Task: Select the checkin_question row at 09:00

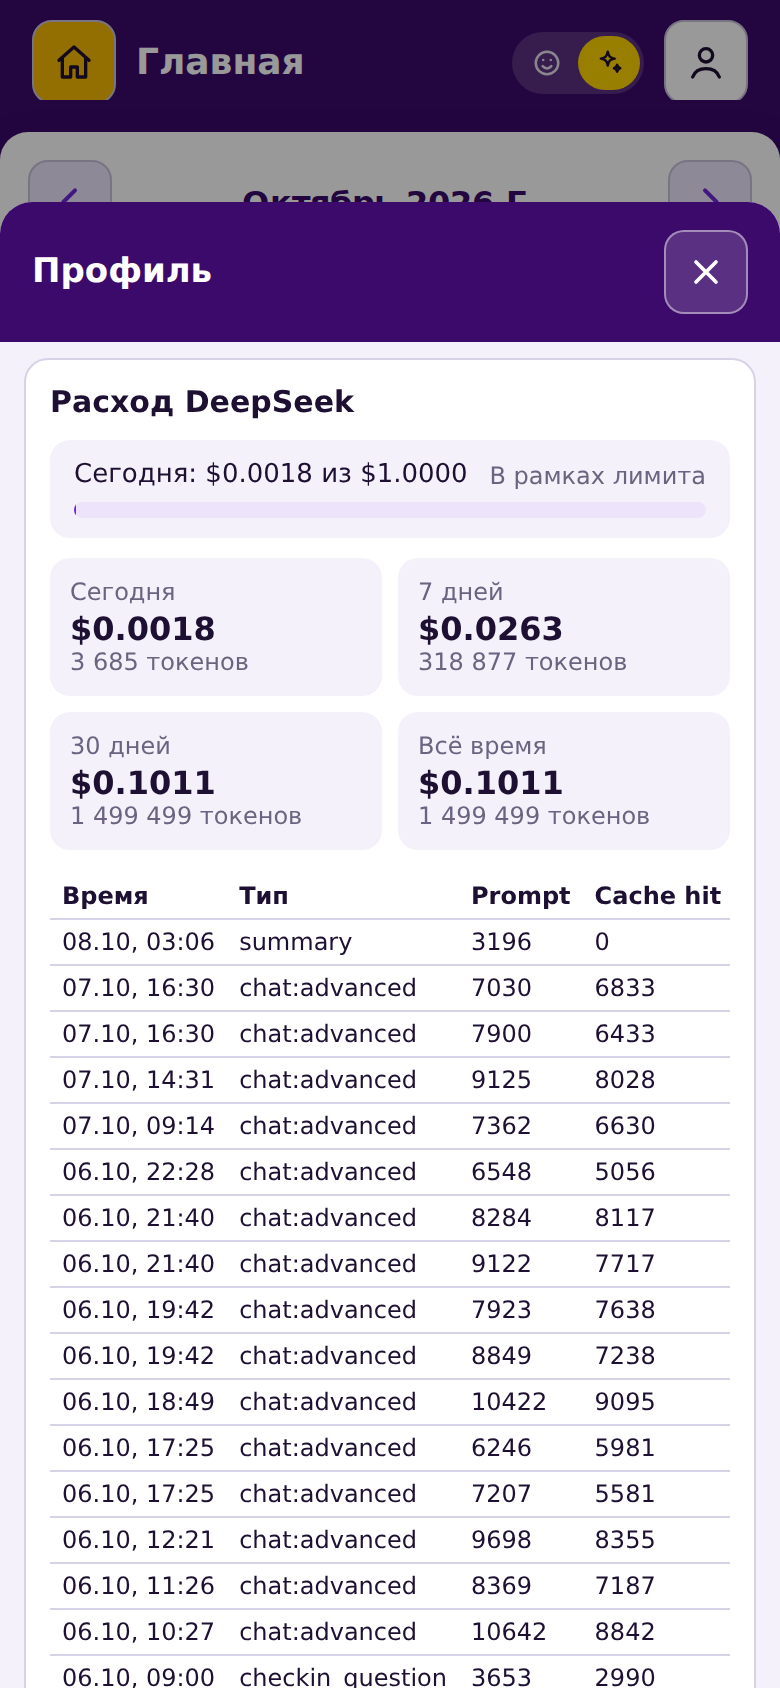Action: (x=390, y=1673)
